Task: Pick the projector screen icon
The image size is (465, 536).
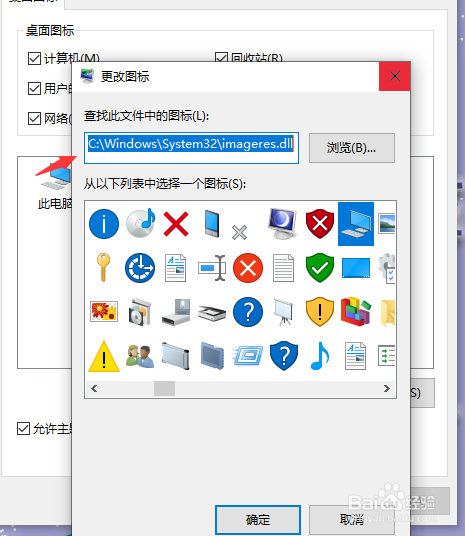Action: click(283, 312)
